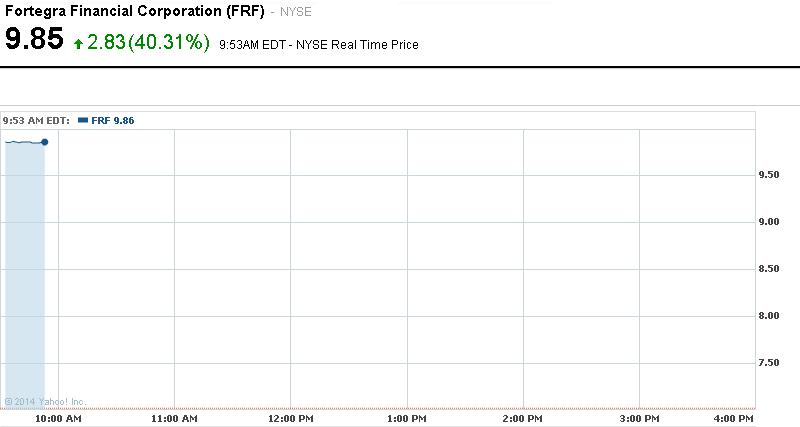Click the green up arrow icon
The image size is (800, 427).
79,44
